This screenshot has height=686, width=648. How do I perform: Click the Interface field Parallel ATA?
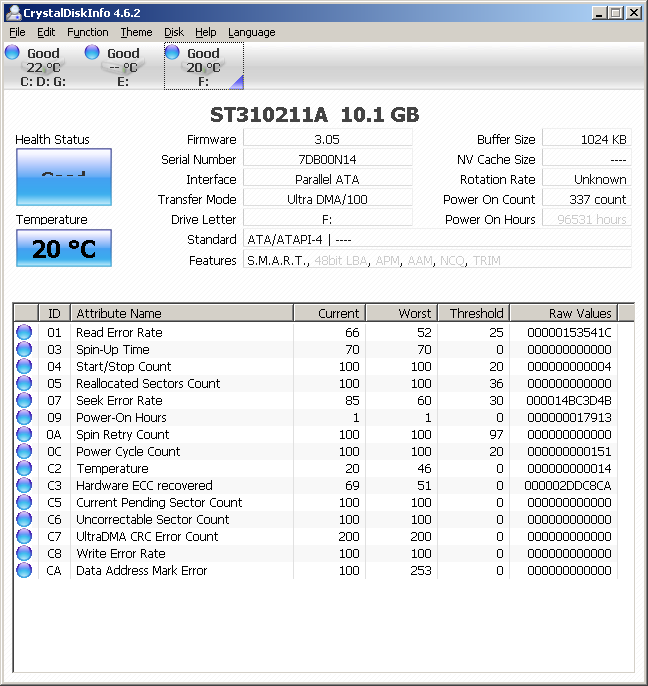pos(327,179)
